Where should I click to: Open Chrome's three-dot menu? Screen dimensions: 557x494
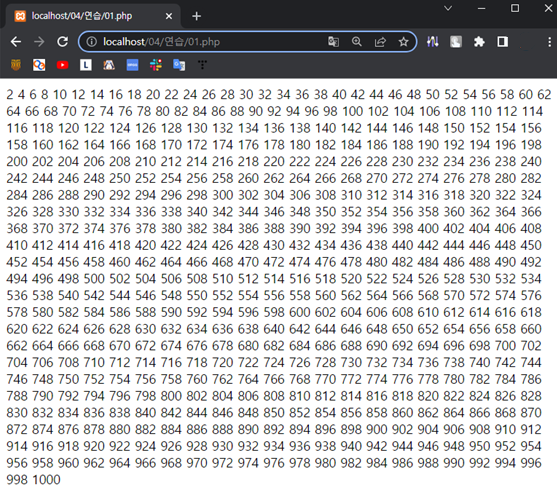point(549,42)
